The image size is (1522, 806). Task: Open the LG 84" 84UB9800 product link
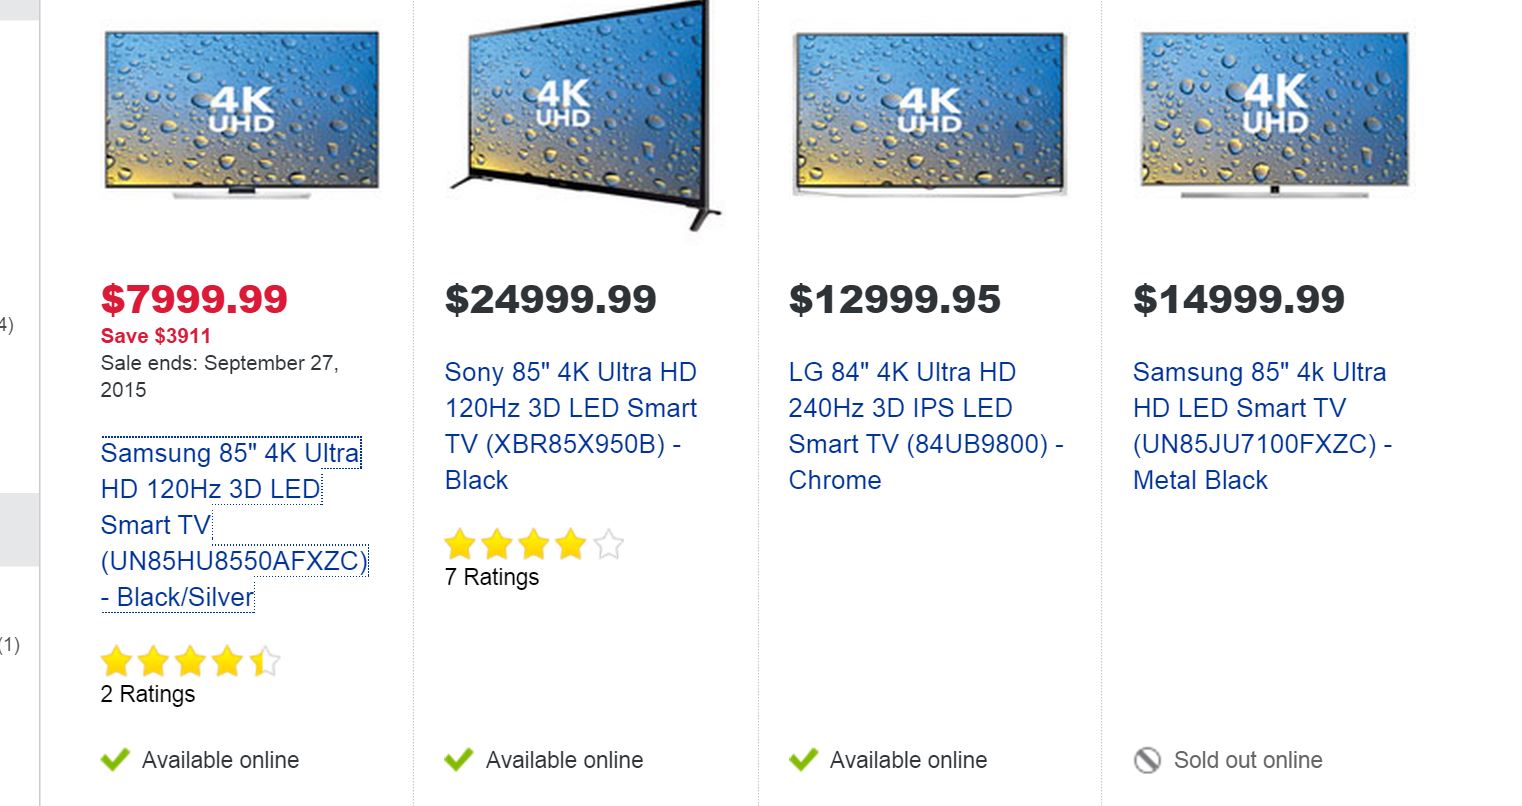[x=926, y=426]
